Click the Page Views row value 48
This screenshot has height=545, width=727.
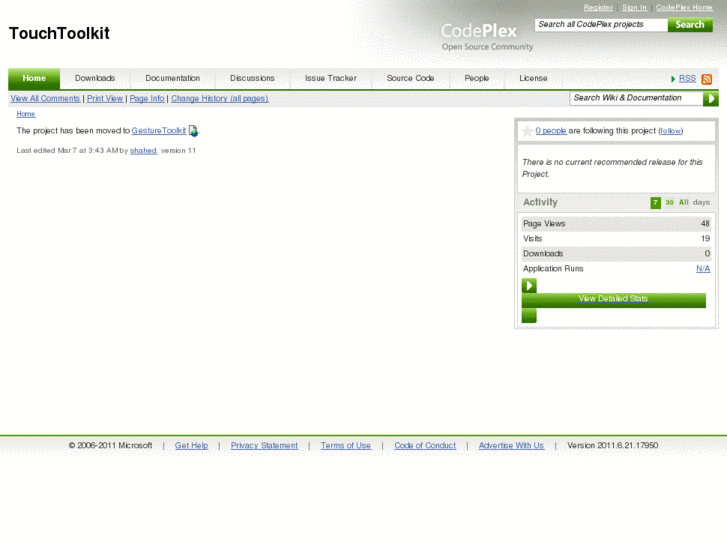[x=705, y=224]
